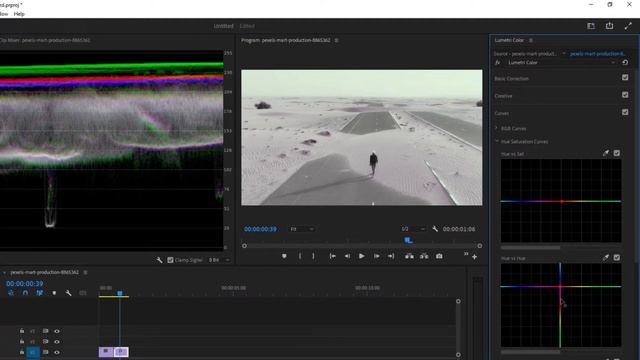Open the workspaces icon in header
The width and height of the screenshot is (640, 360).
tap(591, 26)
